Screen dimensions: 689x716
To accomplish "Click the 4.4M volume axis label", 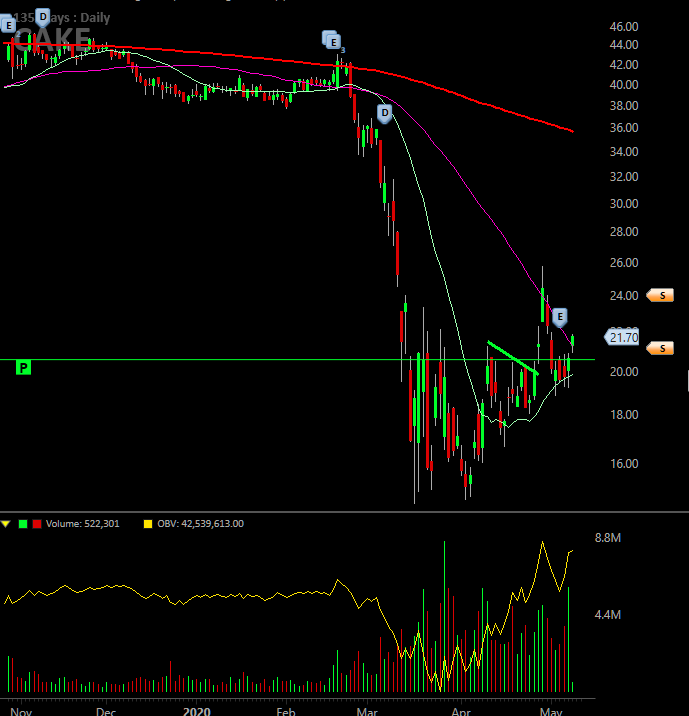I will pyautogui.click(x=608, y=615).
